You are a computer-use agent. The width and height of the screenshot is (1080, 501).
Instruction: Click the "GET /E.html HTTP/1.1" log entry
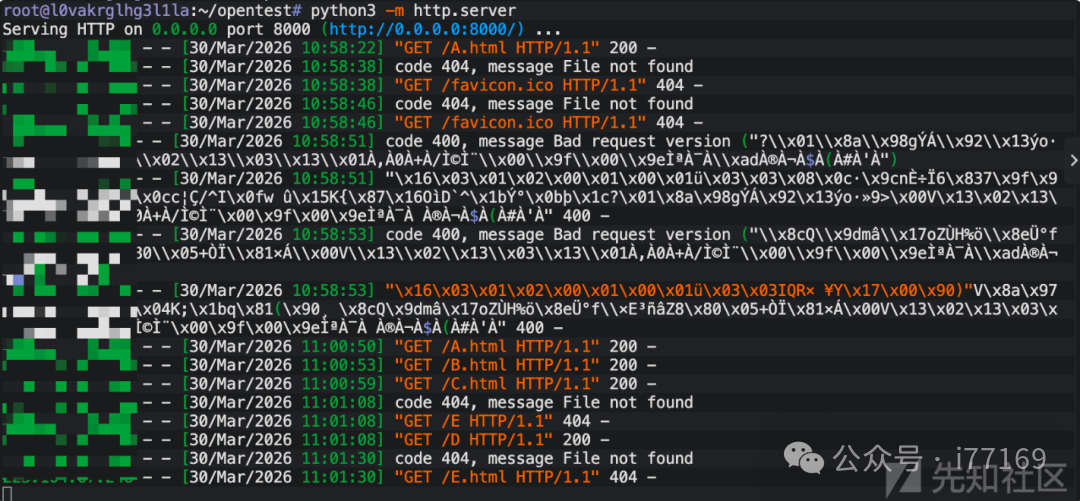tap(496, 478)
